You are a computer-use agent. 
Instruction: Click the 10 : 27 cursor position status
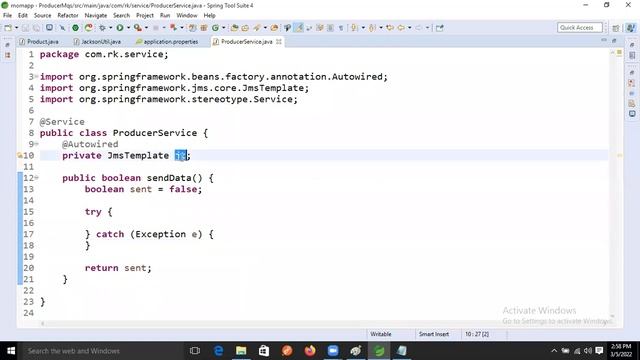point(477,334)
